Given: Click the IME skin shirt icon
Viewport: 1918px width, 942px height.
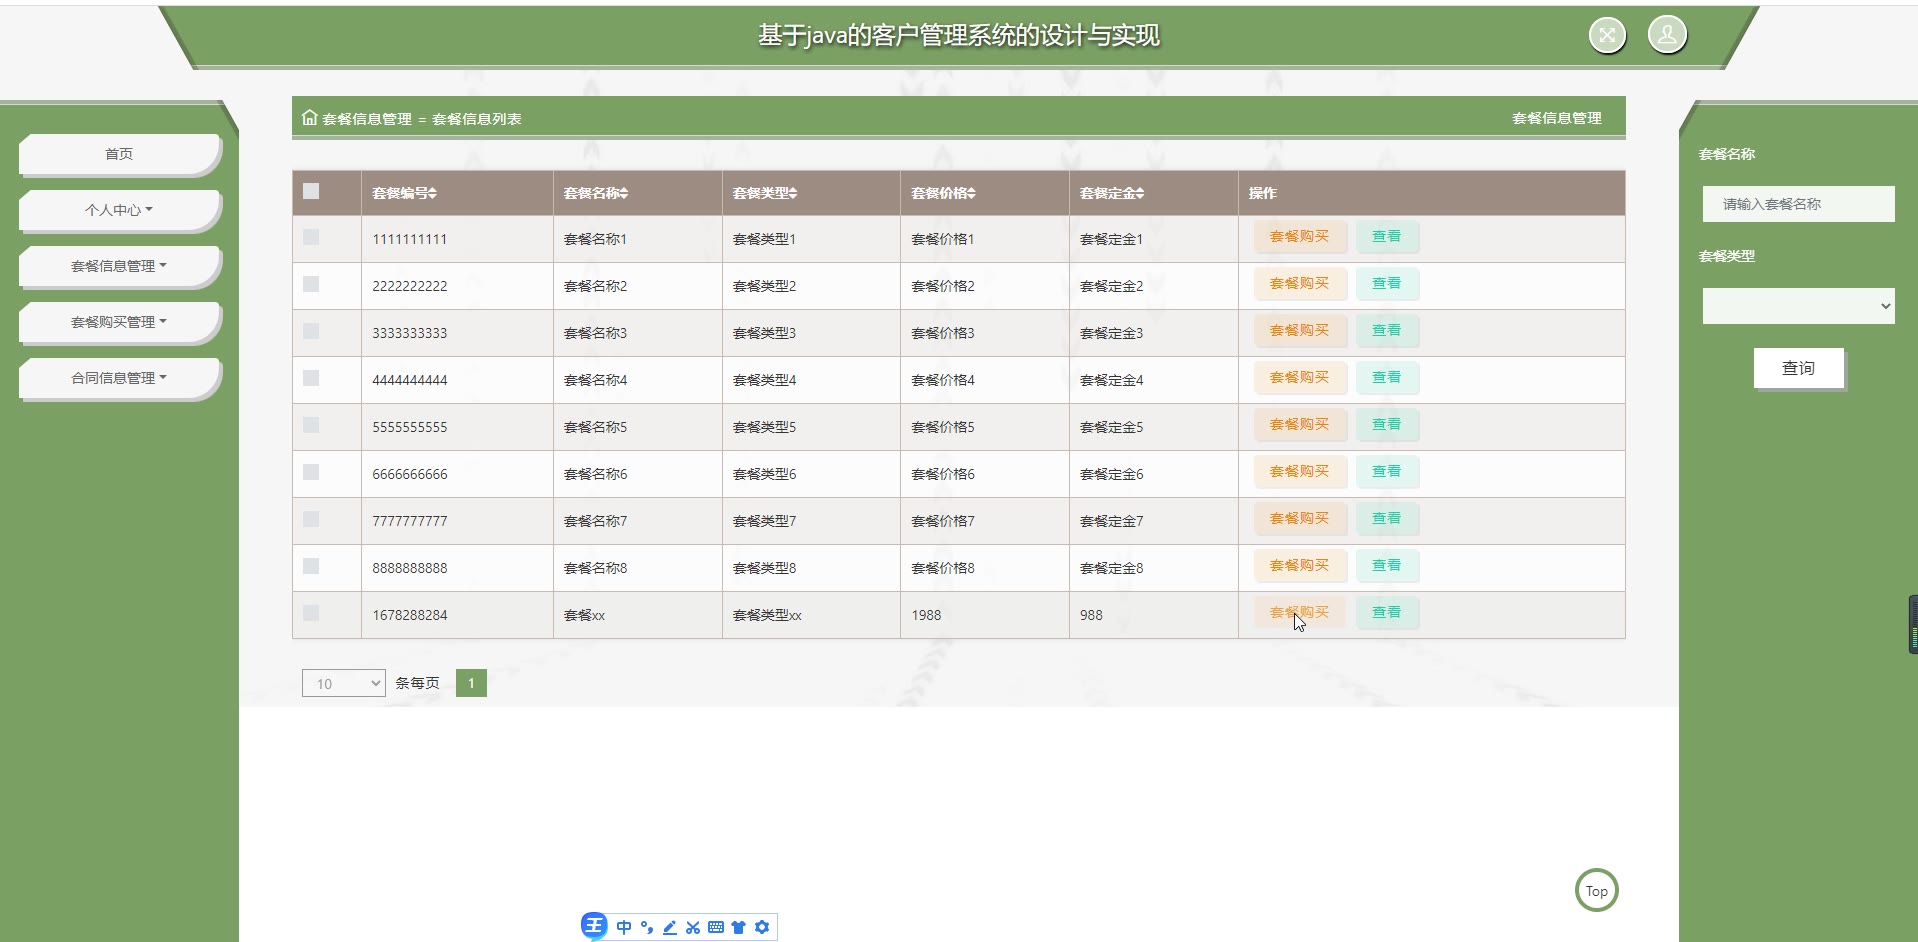Looking at the screenshot, I should point(739,927).
